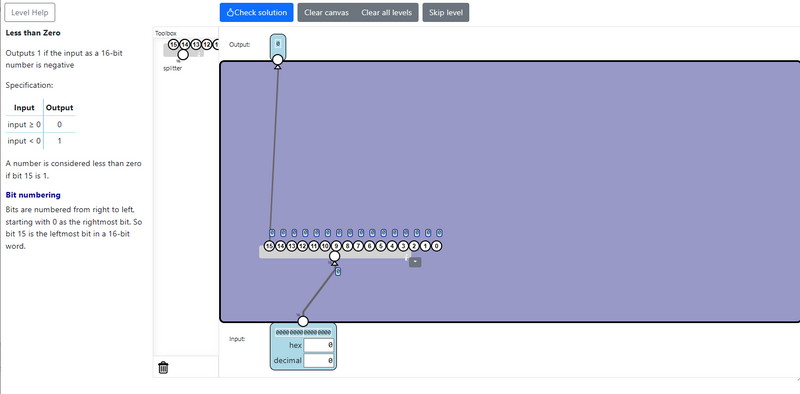This screenshot has width=800, height=394.
Task: Clear the canvas
Action: tap(327, 13)
